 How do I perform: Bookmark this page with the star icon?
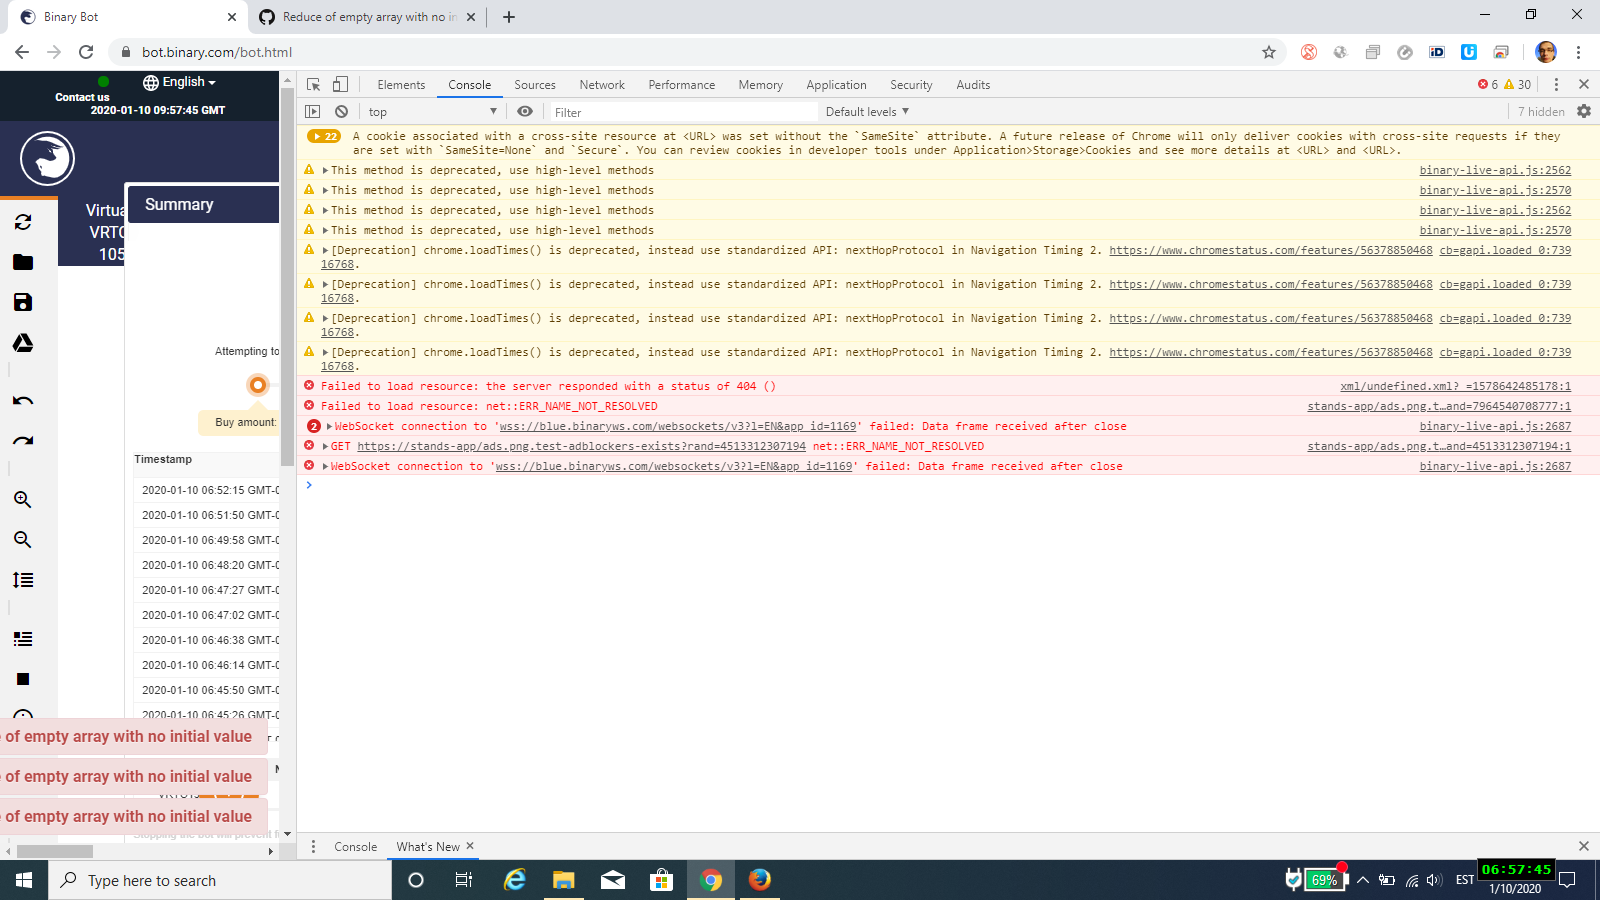tap(1269, 52)
